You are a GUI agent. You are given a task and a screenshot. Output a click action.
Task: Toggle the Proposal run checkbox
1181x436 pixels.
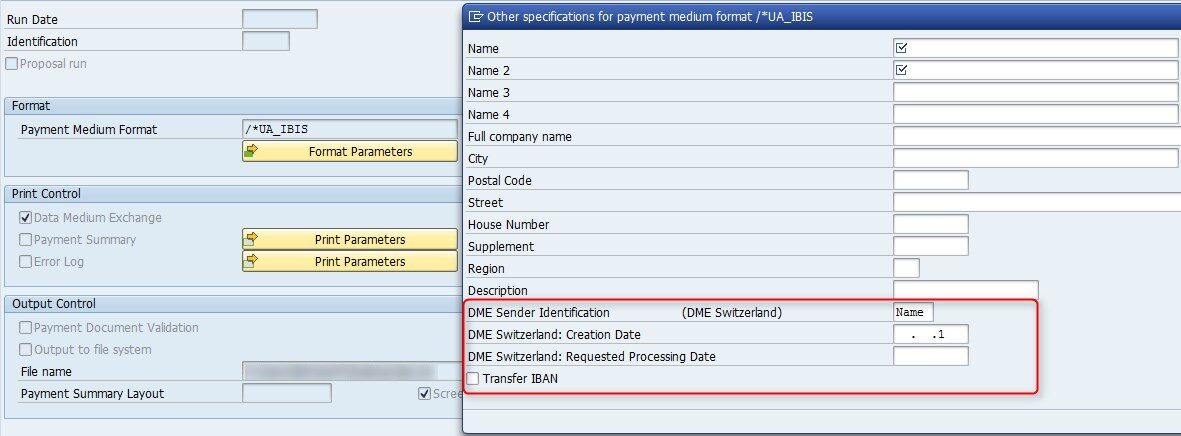(12, 64)
